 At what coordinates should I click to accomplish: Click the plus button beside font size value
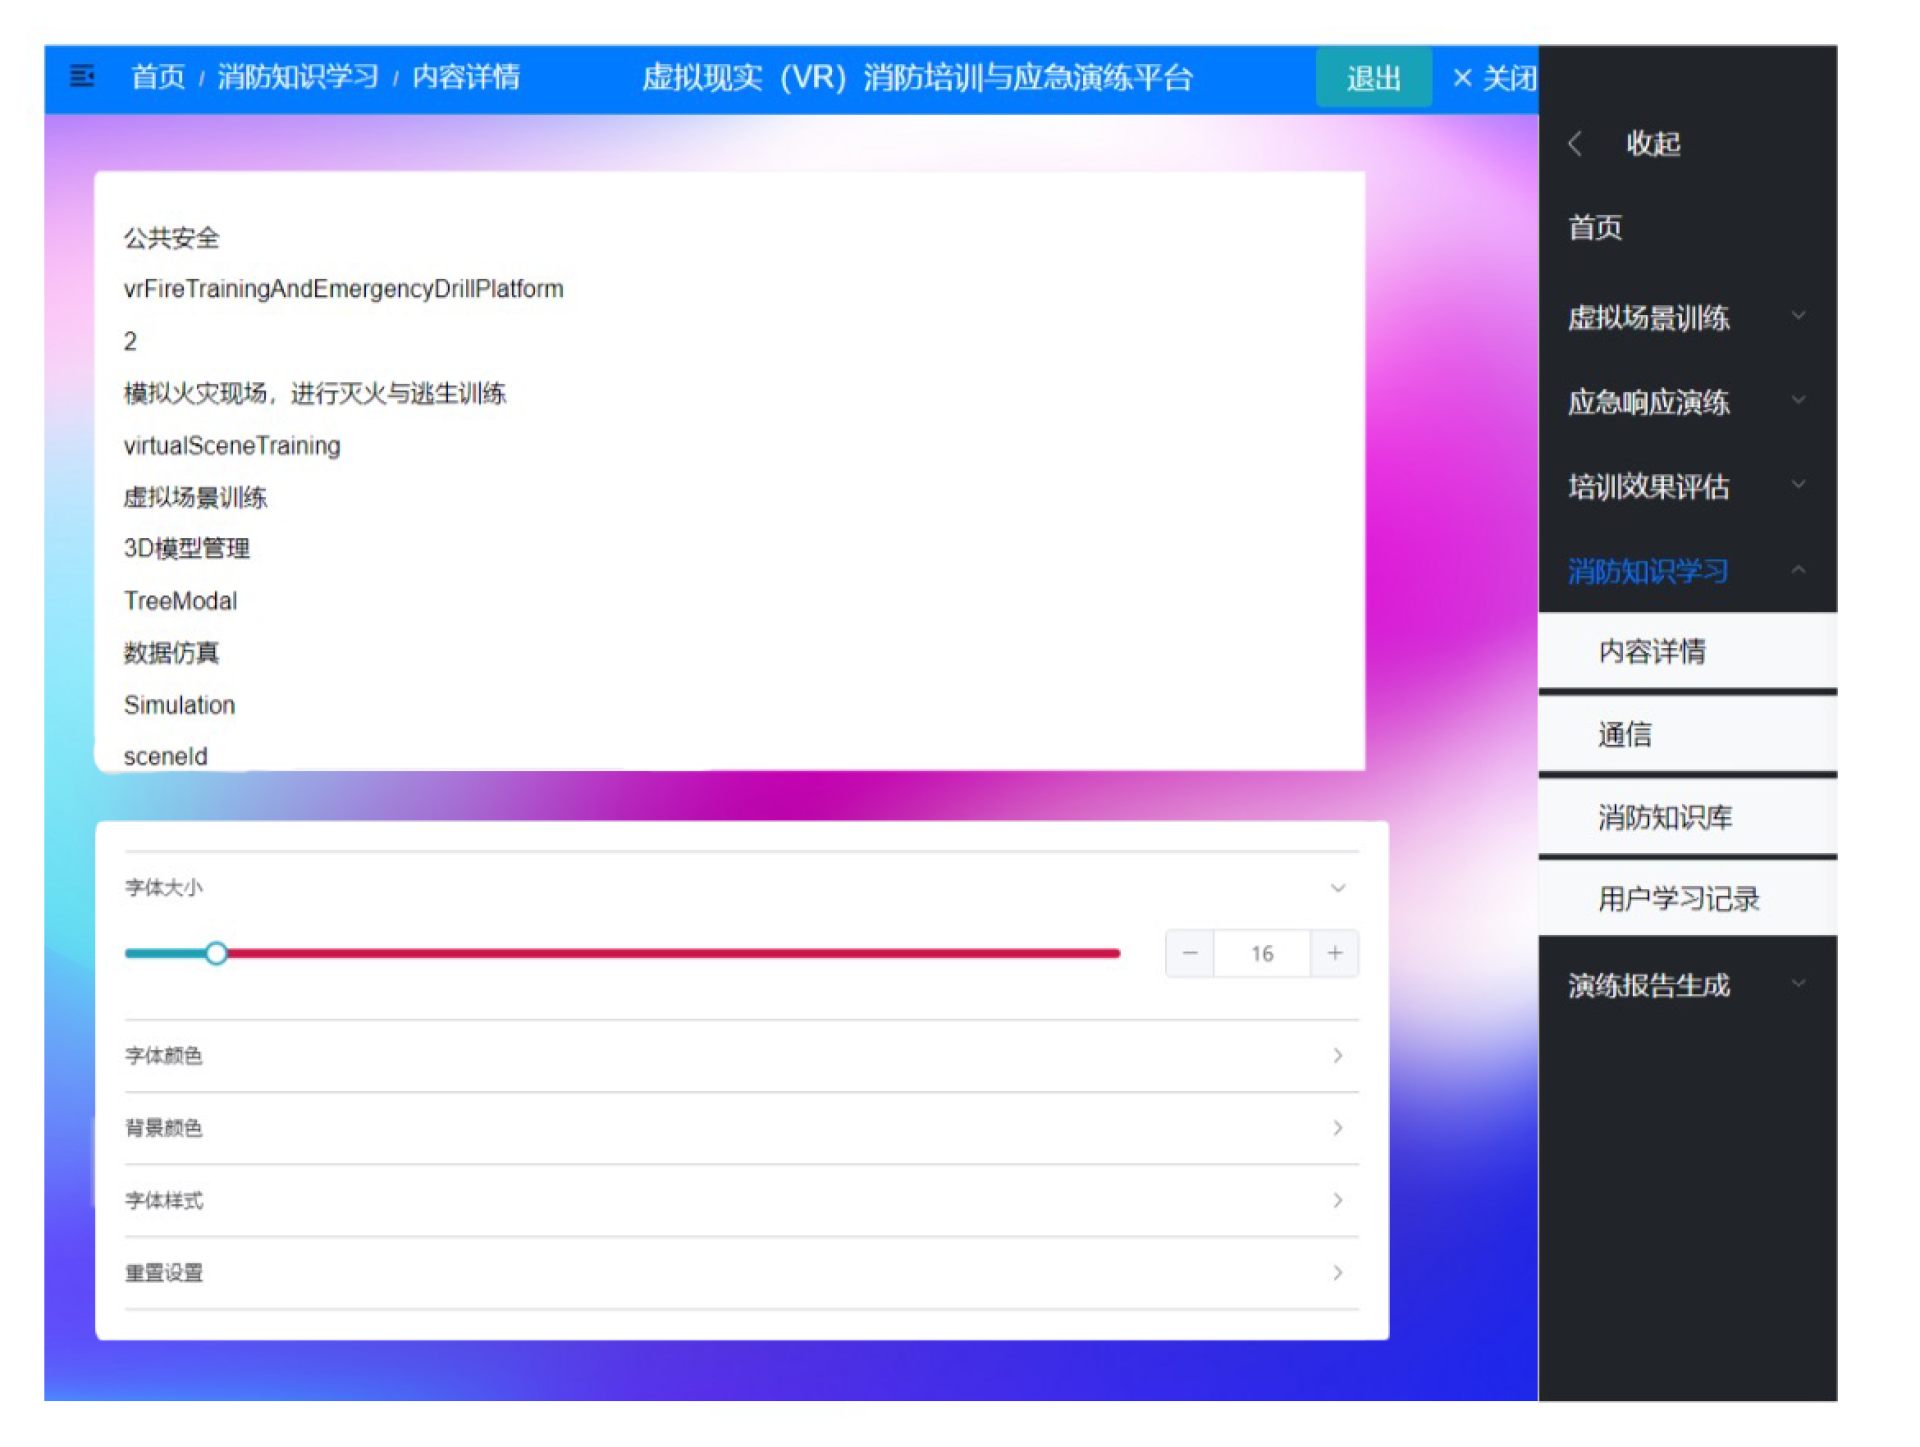tap(1335, 953)
